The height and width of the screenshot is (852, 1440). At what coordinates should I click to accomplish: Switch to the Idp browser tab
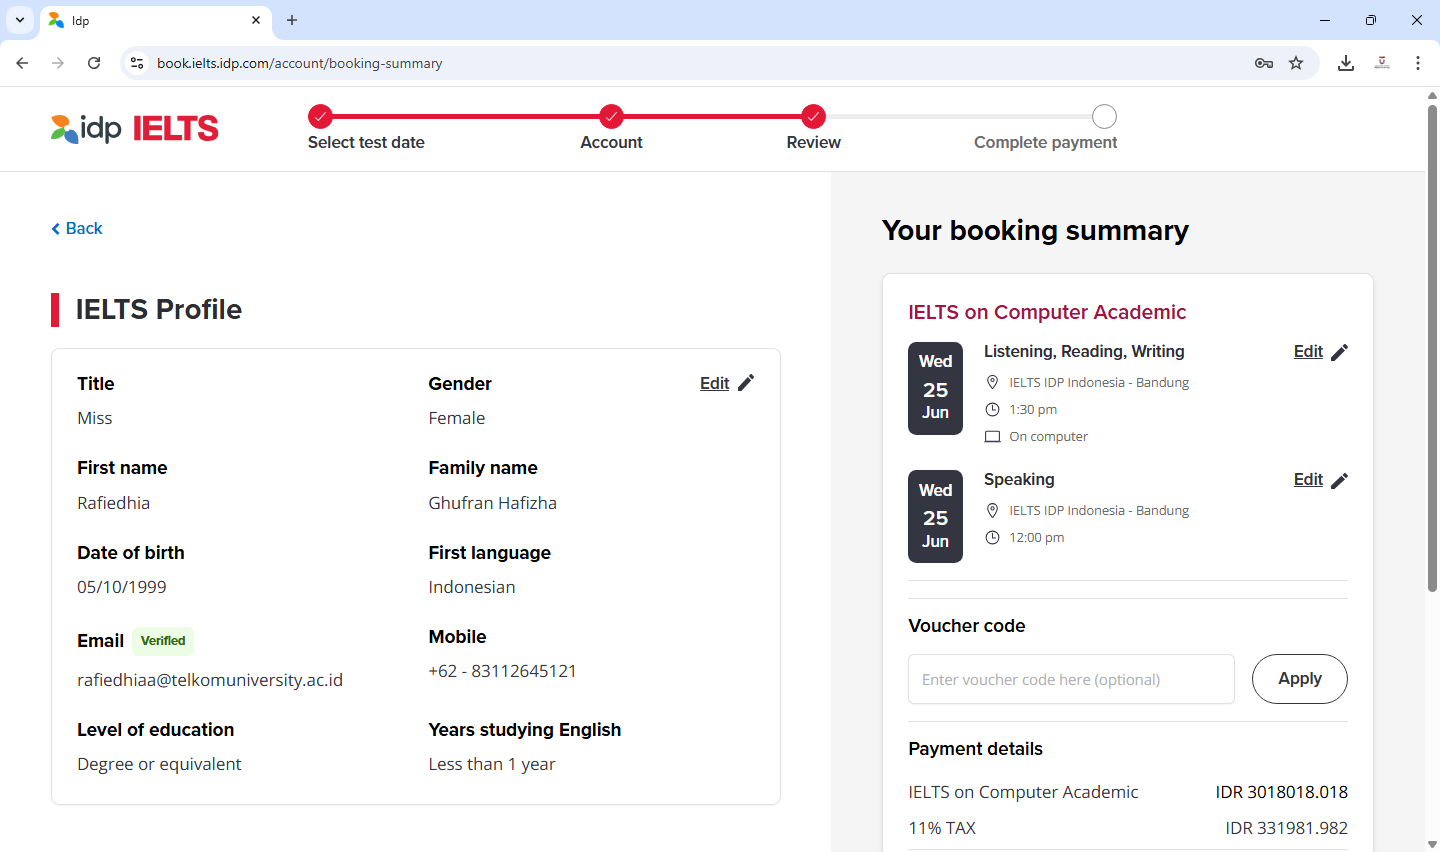click(150, 20)
